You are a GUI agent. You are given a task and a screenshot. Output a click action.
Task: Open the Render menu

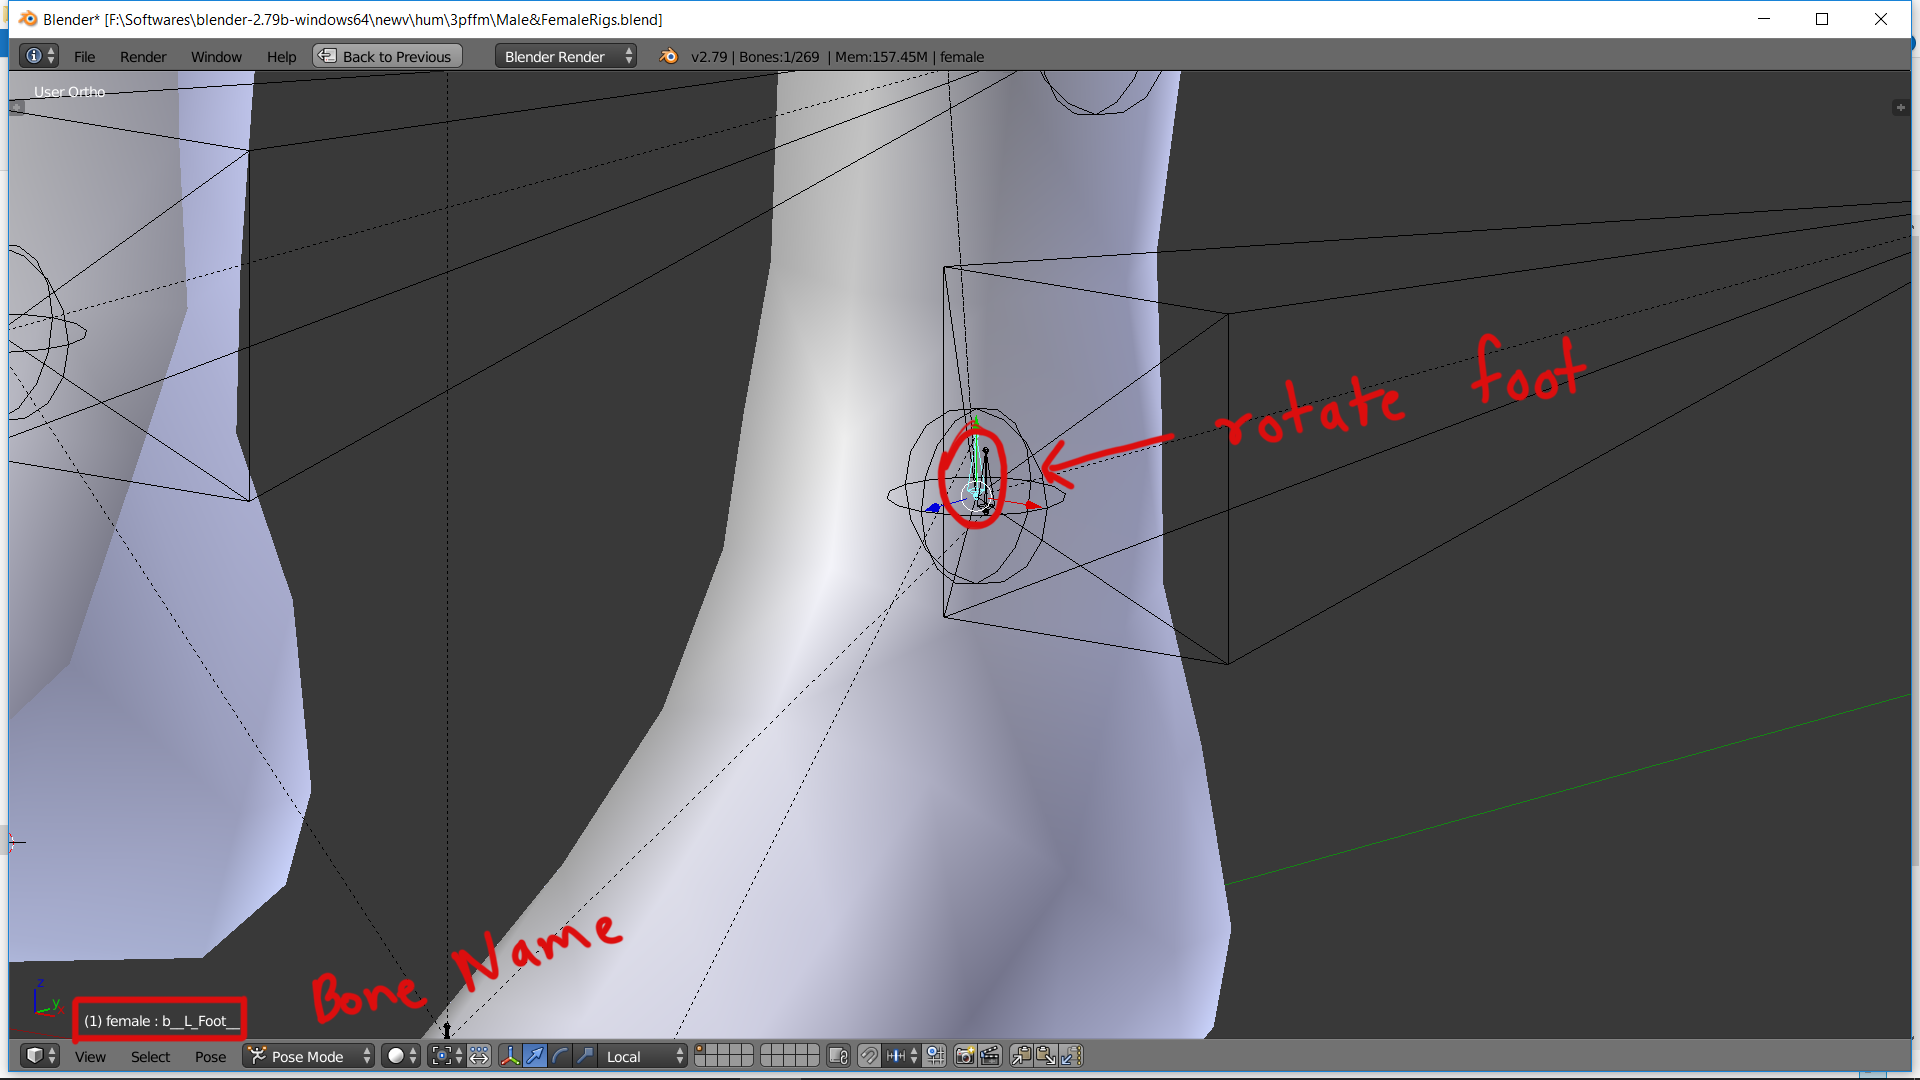pos(143,57)
